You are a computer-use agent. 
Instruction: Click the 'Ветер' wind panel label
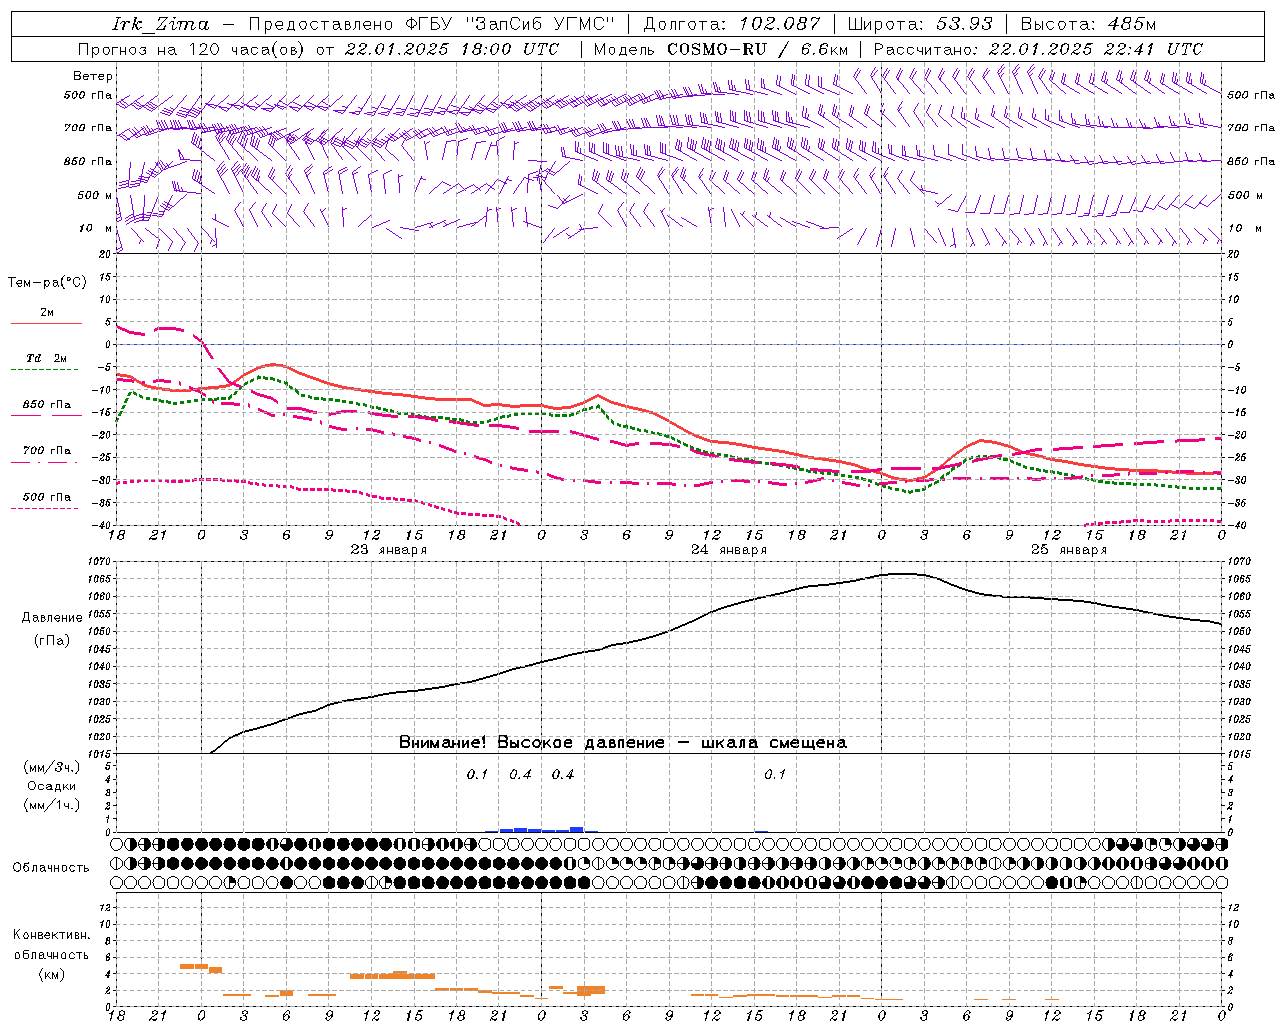tap(93, 76)
